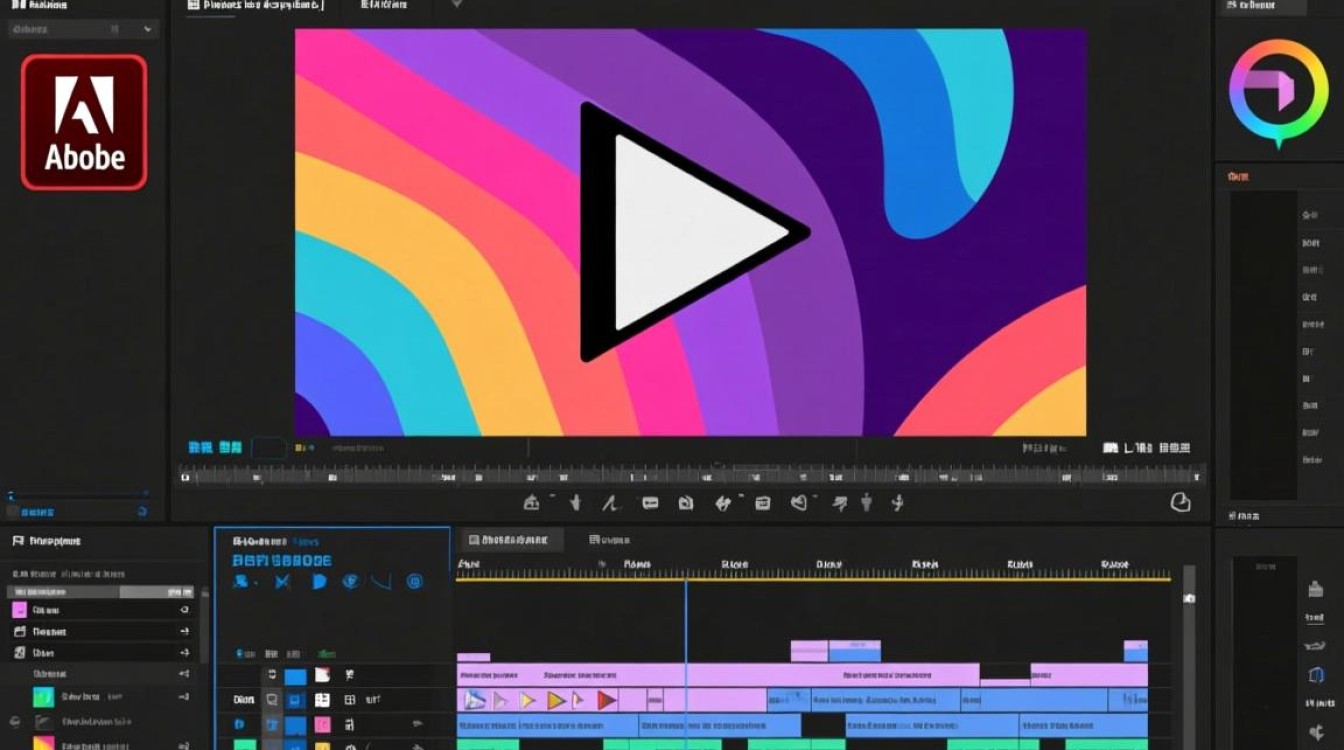Open the dropdown chevron at the top-left panel
This screenshot has width=1344, height=750.
pyautogui.click(x=148, y=30)
